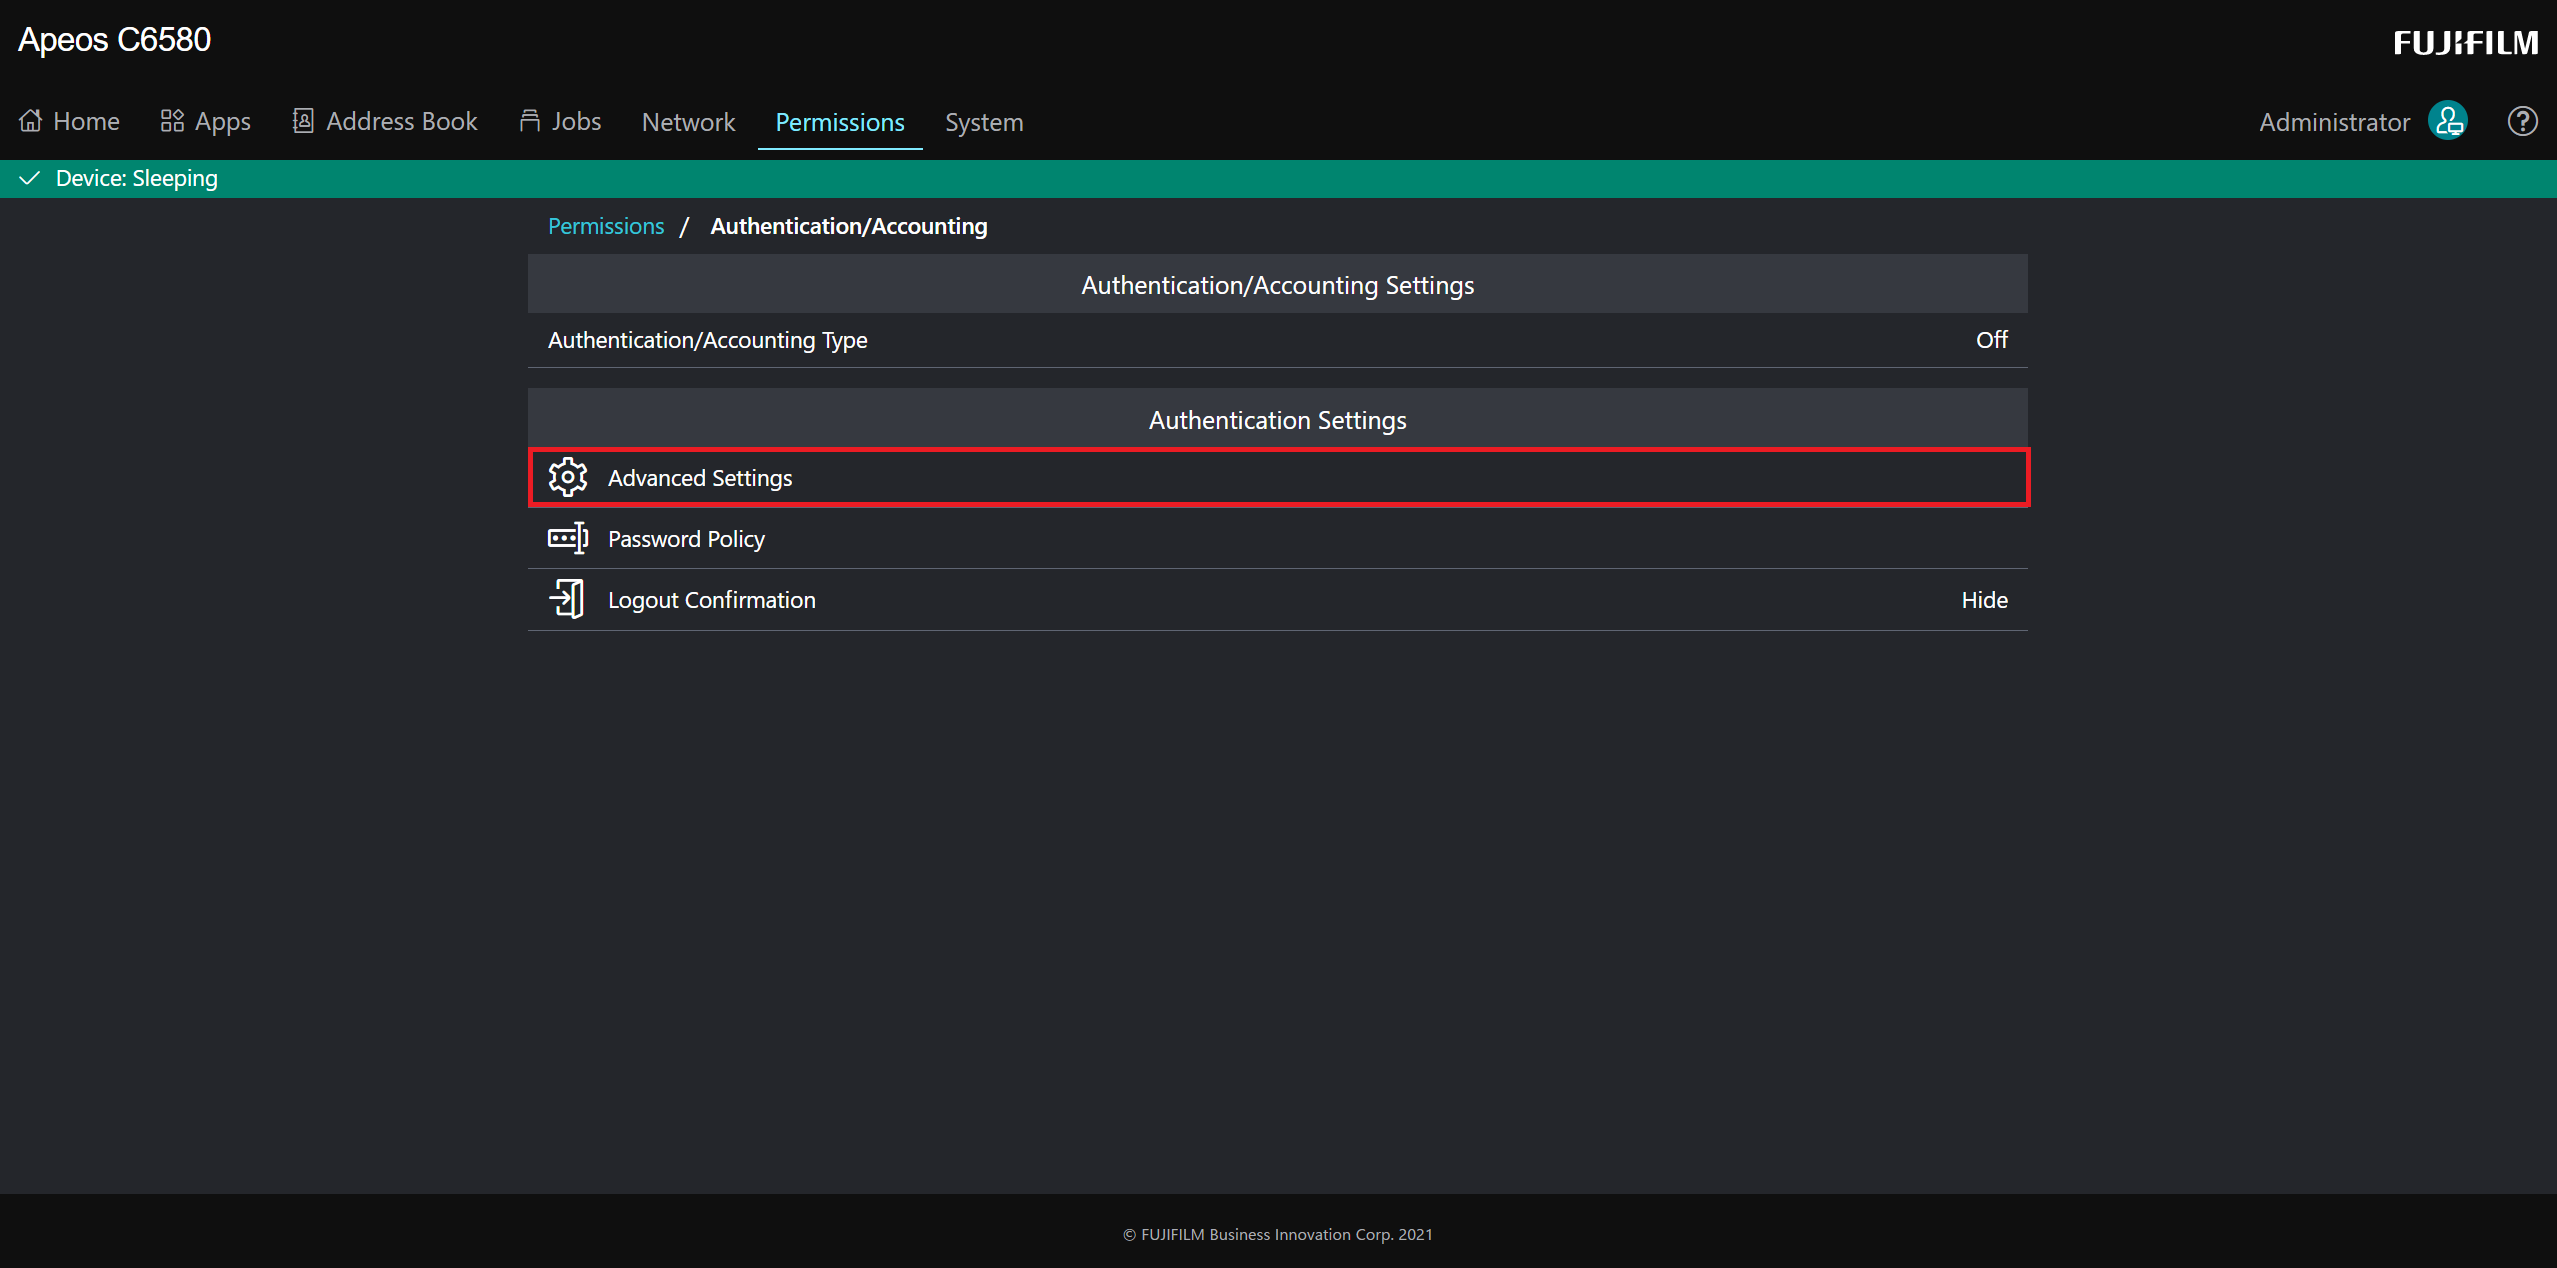Viewport: 2557px width, 1268px height.
Task: Click the Home house icon
Action: pos(31,121)
